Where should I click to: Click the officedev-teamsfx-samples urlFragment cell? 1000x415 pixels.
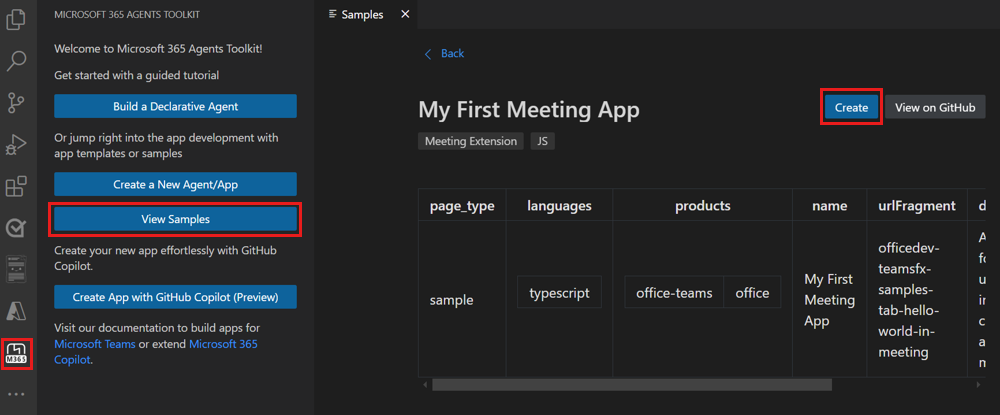click(x=917, y=300)
